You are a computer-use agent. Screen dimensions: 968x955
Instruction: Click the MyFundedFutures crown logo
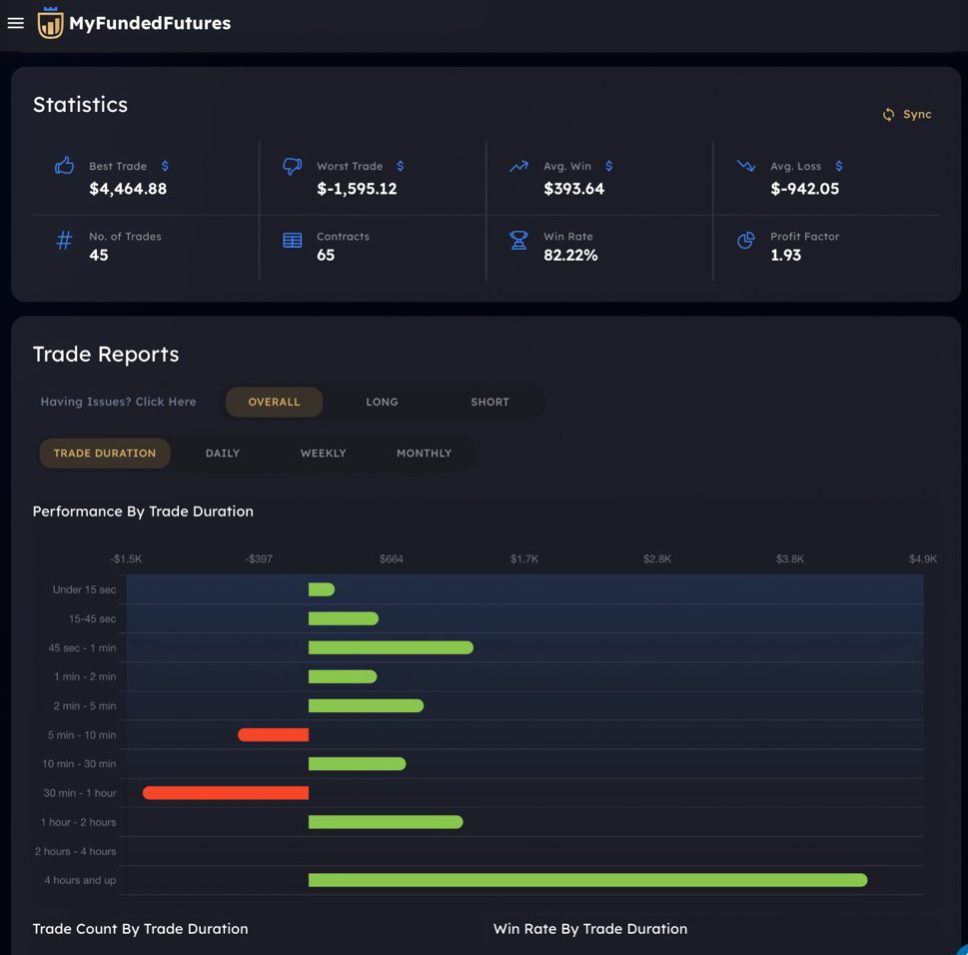tap(50, 23)
